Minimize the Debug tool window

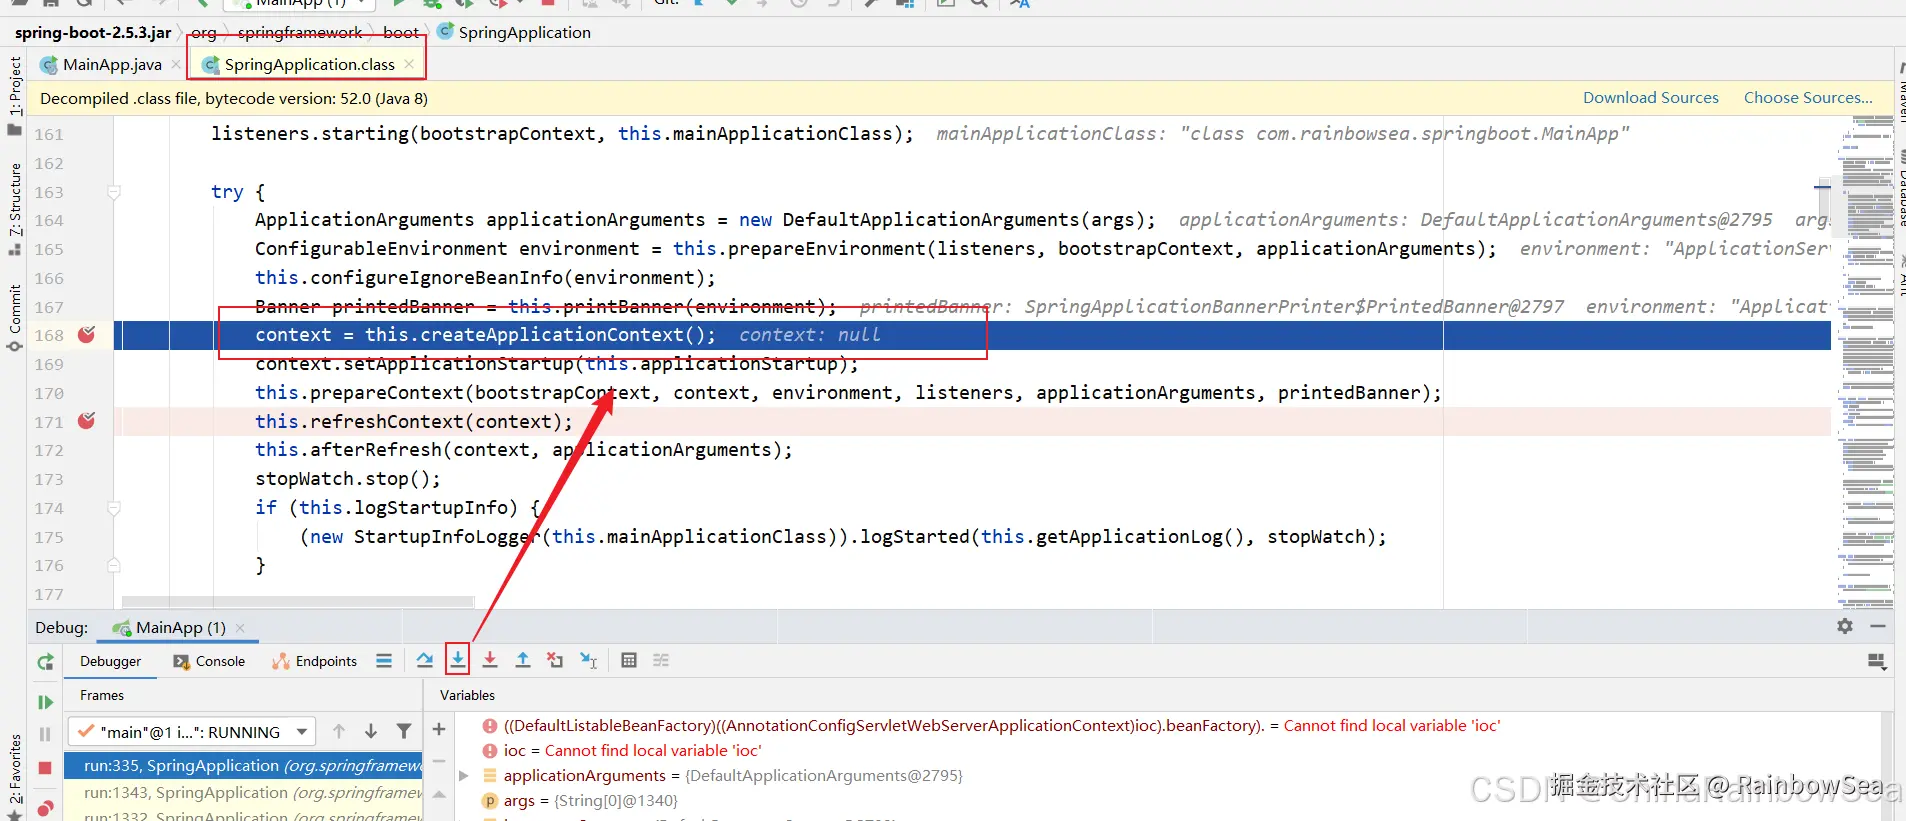pyautogui.click(x=1878, y=626)
